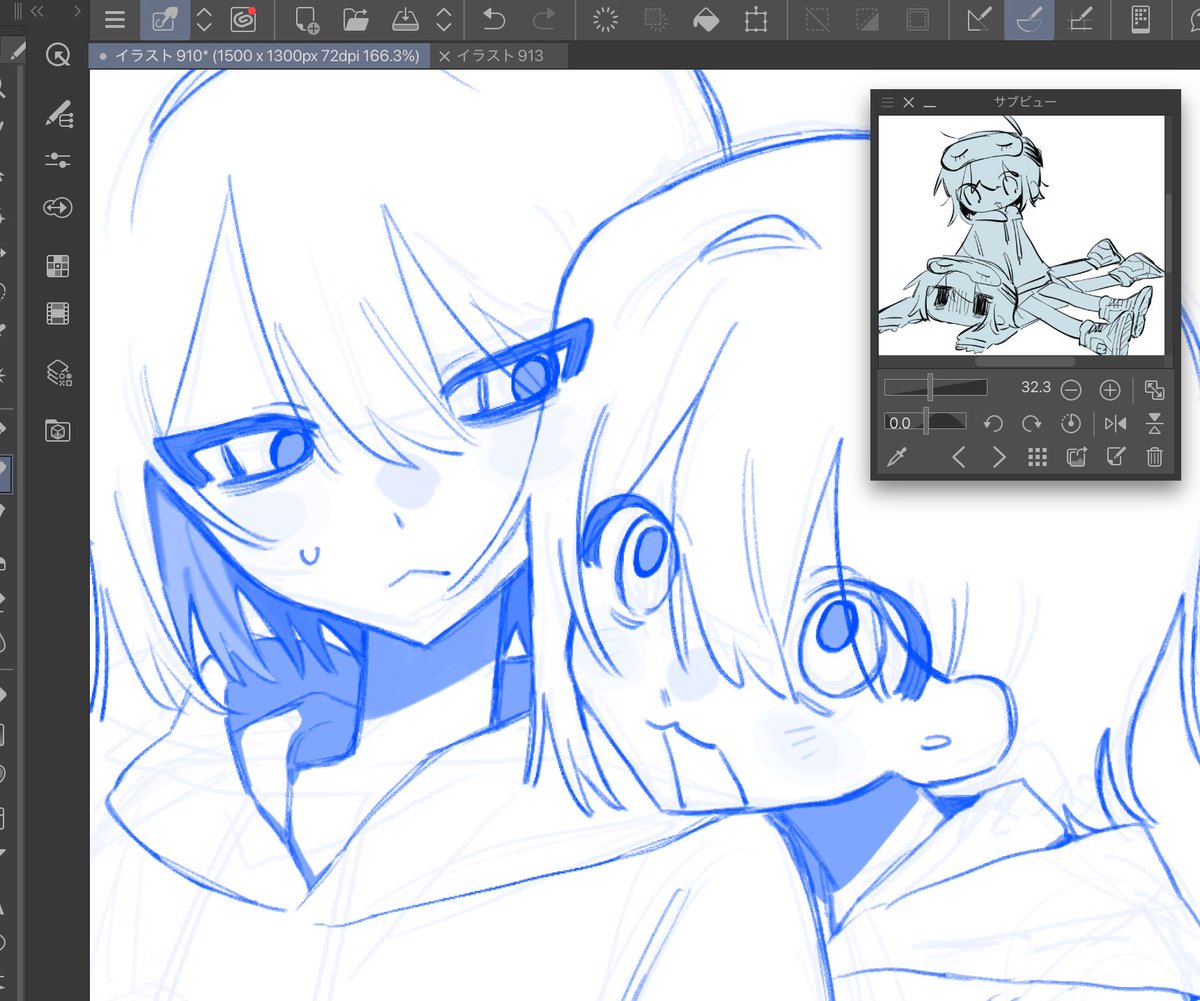1200x1001 pixels.
Task: Toggle Fit to Sub View window
Action: click(x=1153, y=389)
